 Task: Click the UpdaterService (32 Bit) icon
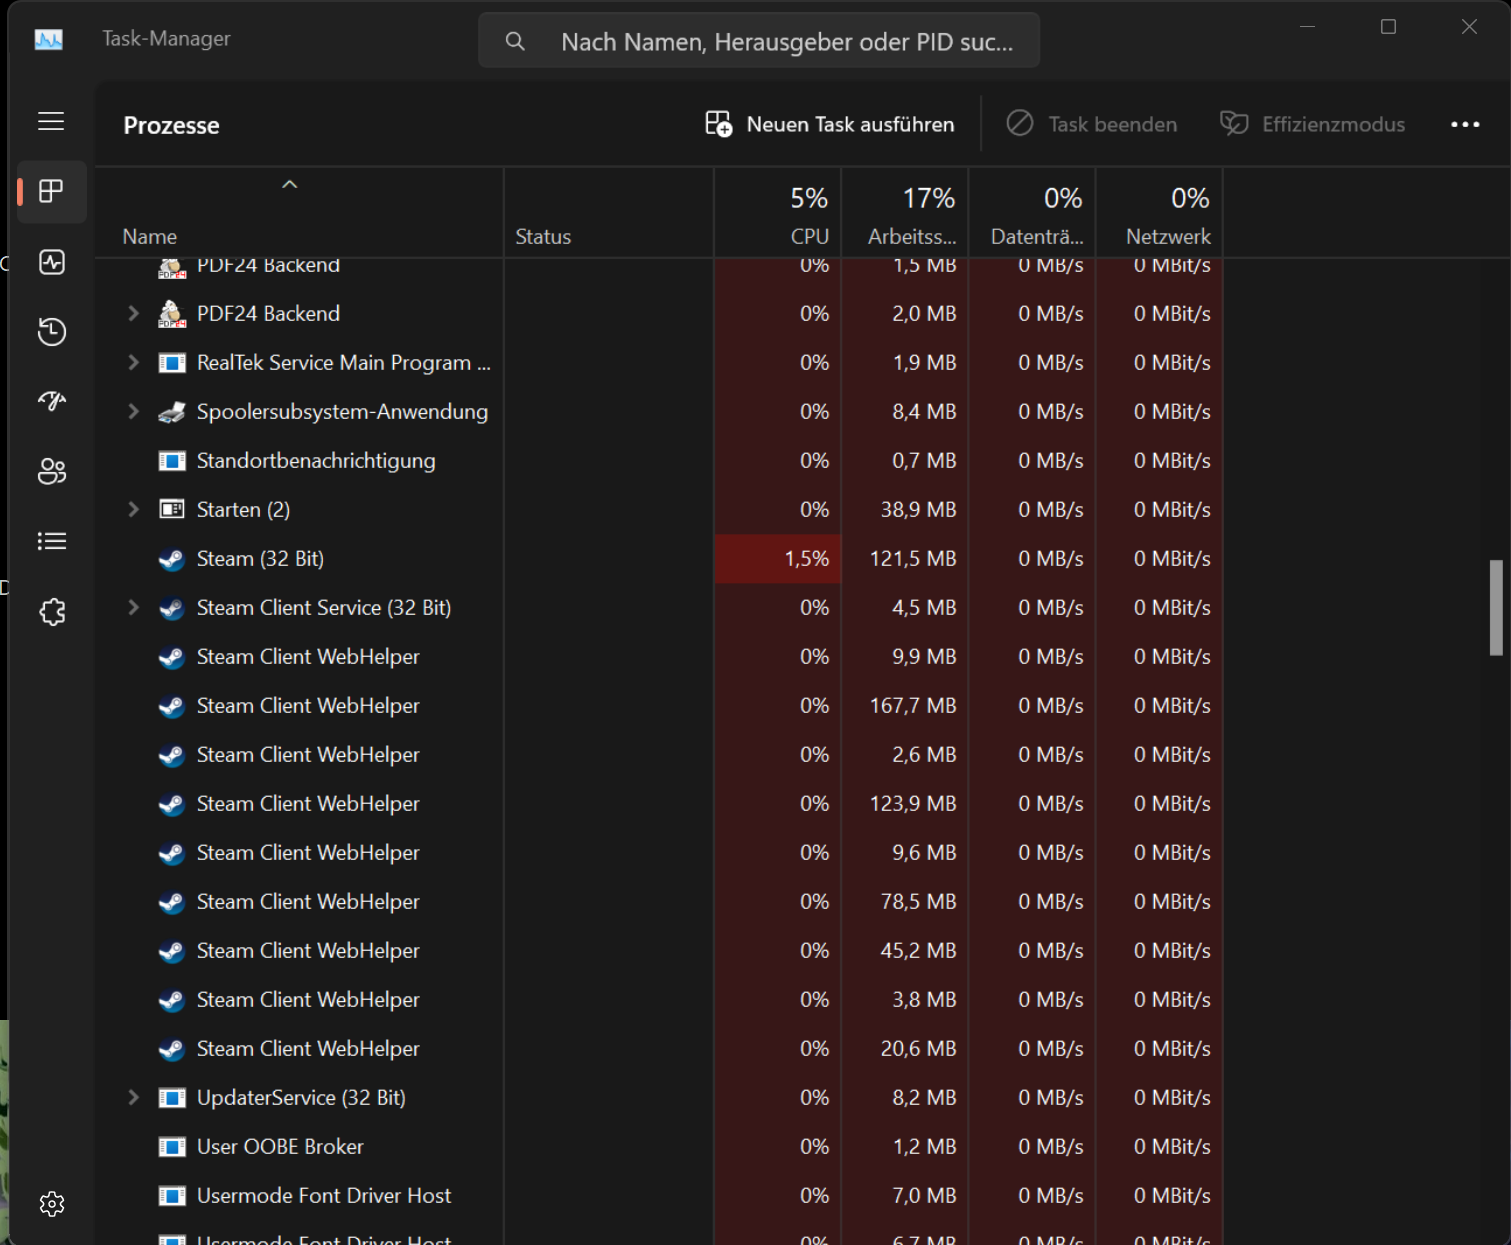click(x=172, y=1098)
